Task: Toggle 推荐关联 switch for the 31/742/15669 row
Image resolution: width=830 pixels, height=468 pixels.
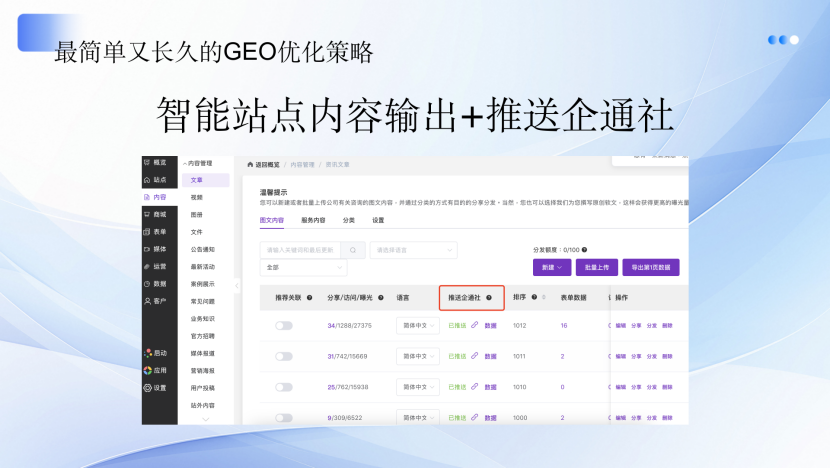Action: pos(284,357)
